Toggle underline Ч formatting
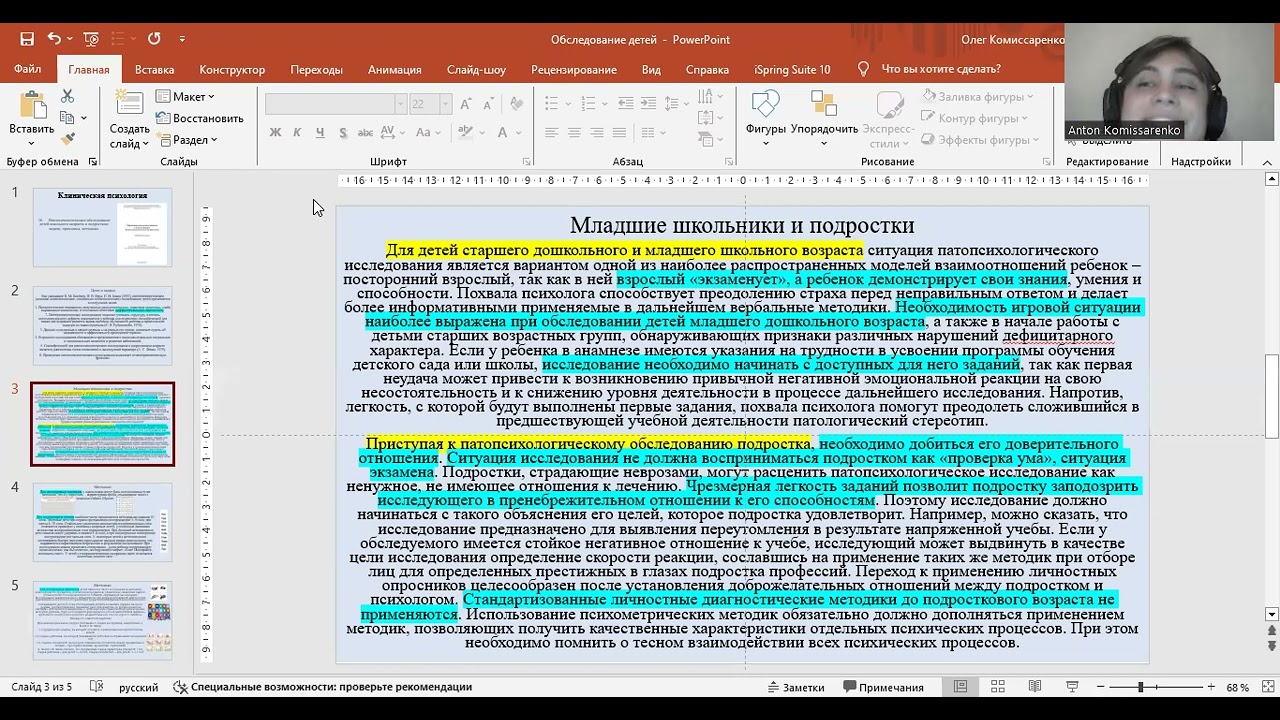The width and height of the screenshot is (1280, 720). click(x=320, y=132)
